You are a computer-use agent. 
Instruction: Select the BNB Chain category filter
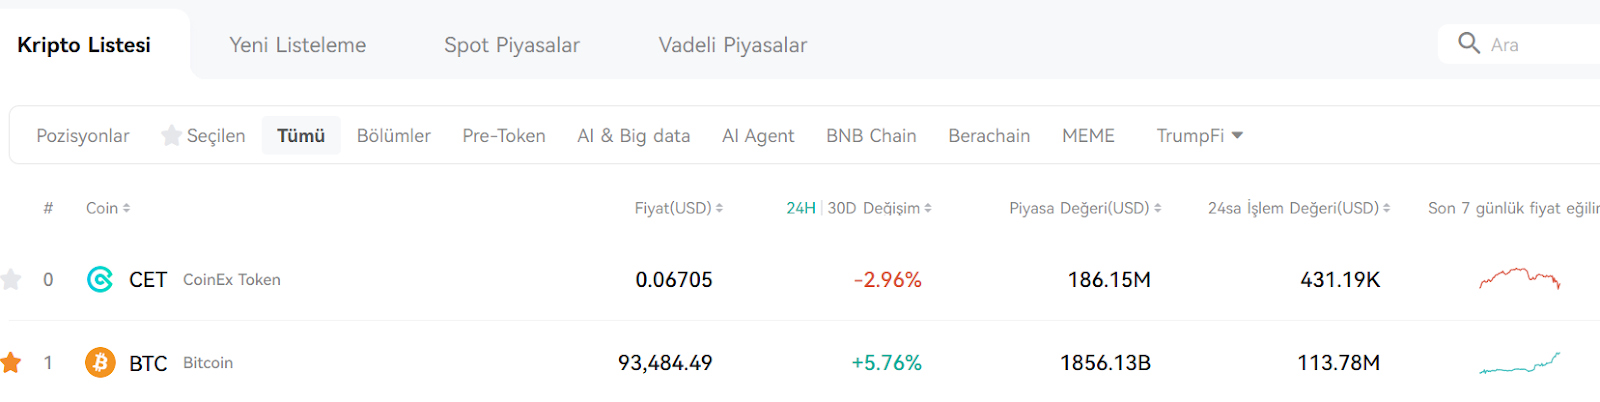click(871, 135)
